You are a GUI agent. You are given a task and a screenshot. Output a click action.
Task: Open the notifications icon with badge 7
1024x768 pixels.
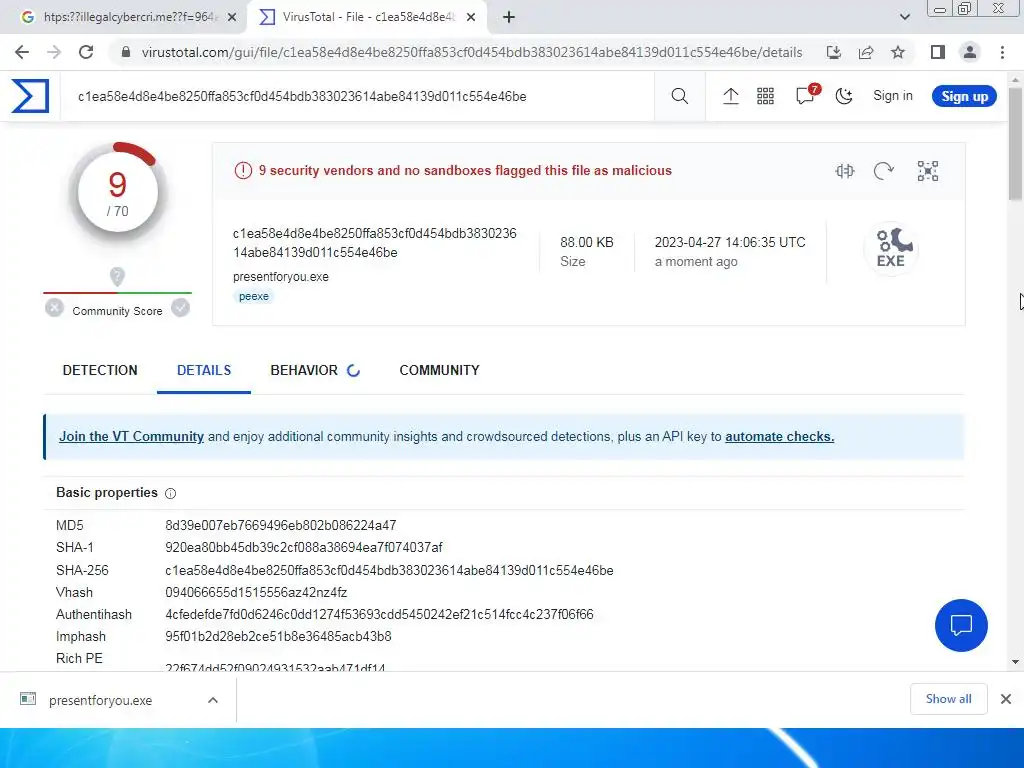(806, 95)
